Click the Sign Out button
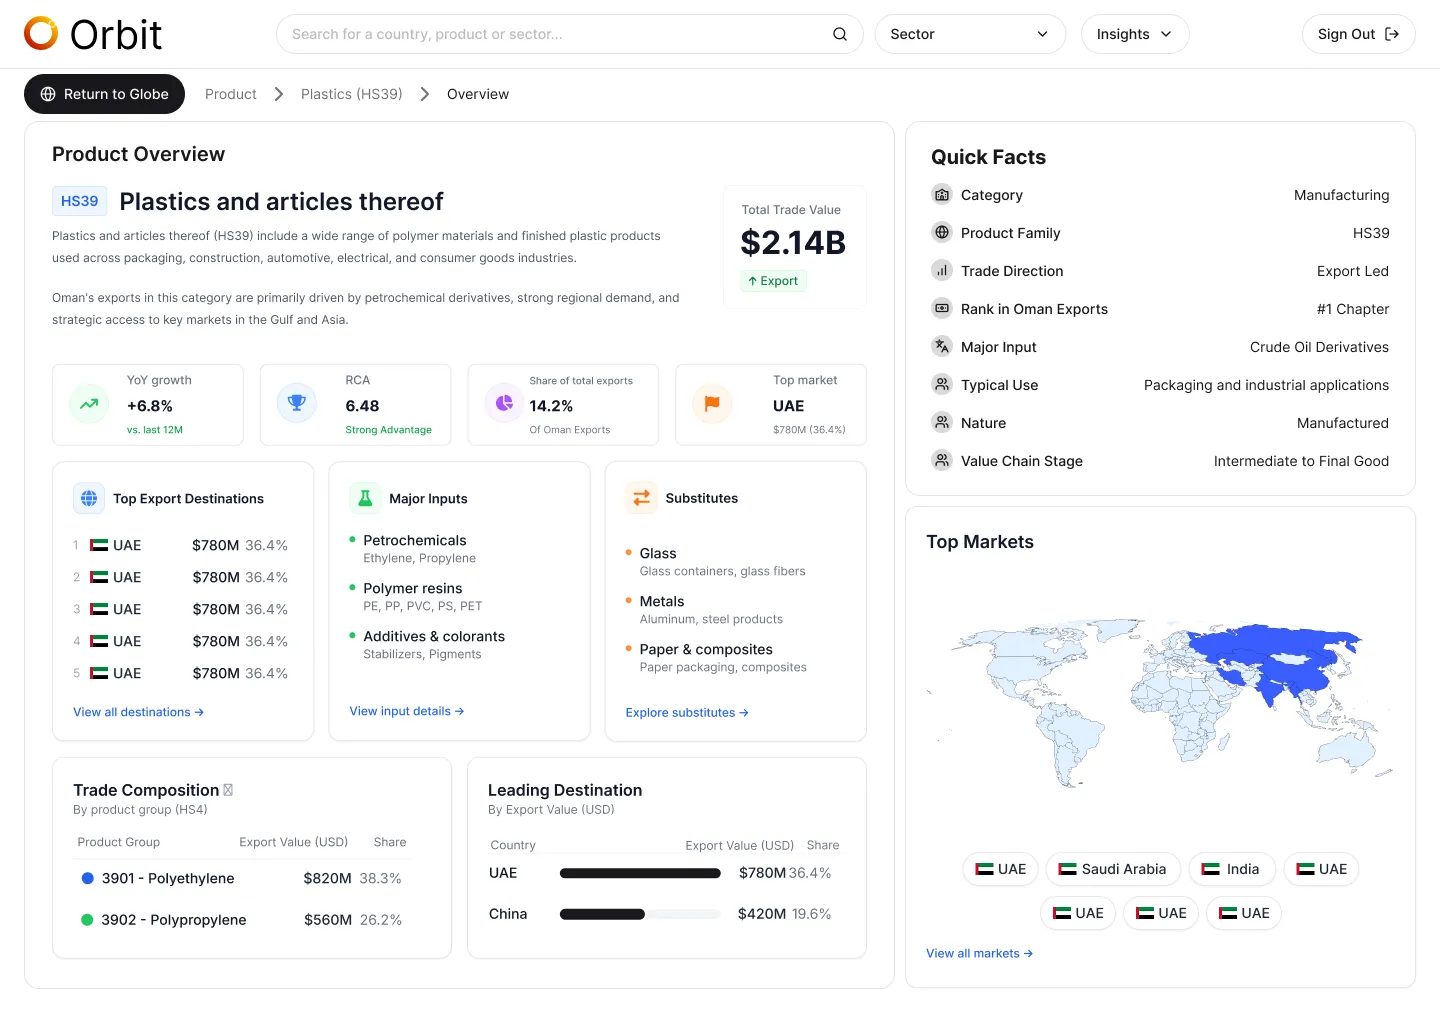Viewport: 1440px width, 1024px height. click(x=1358, y=34)
